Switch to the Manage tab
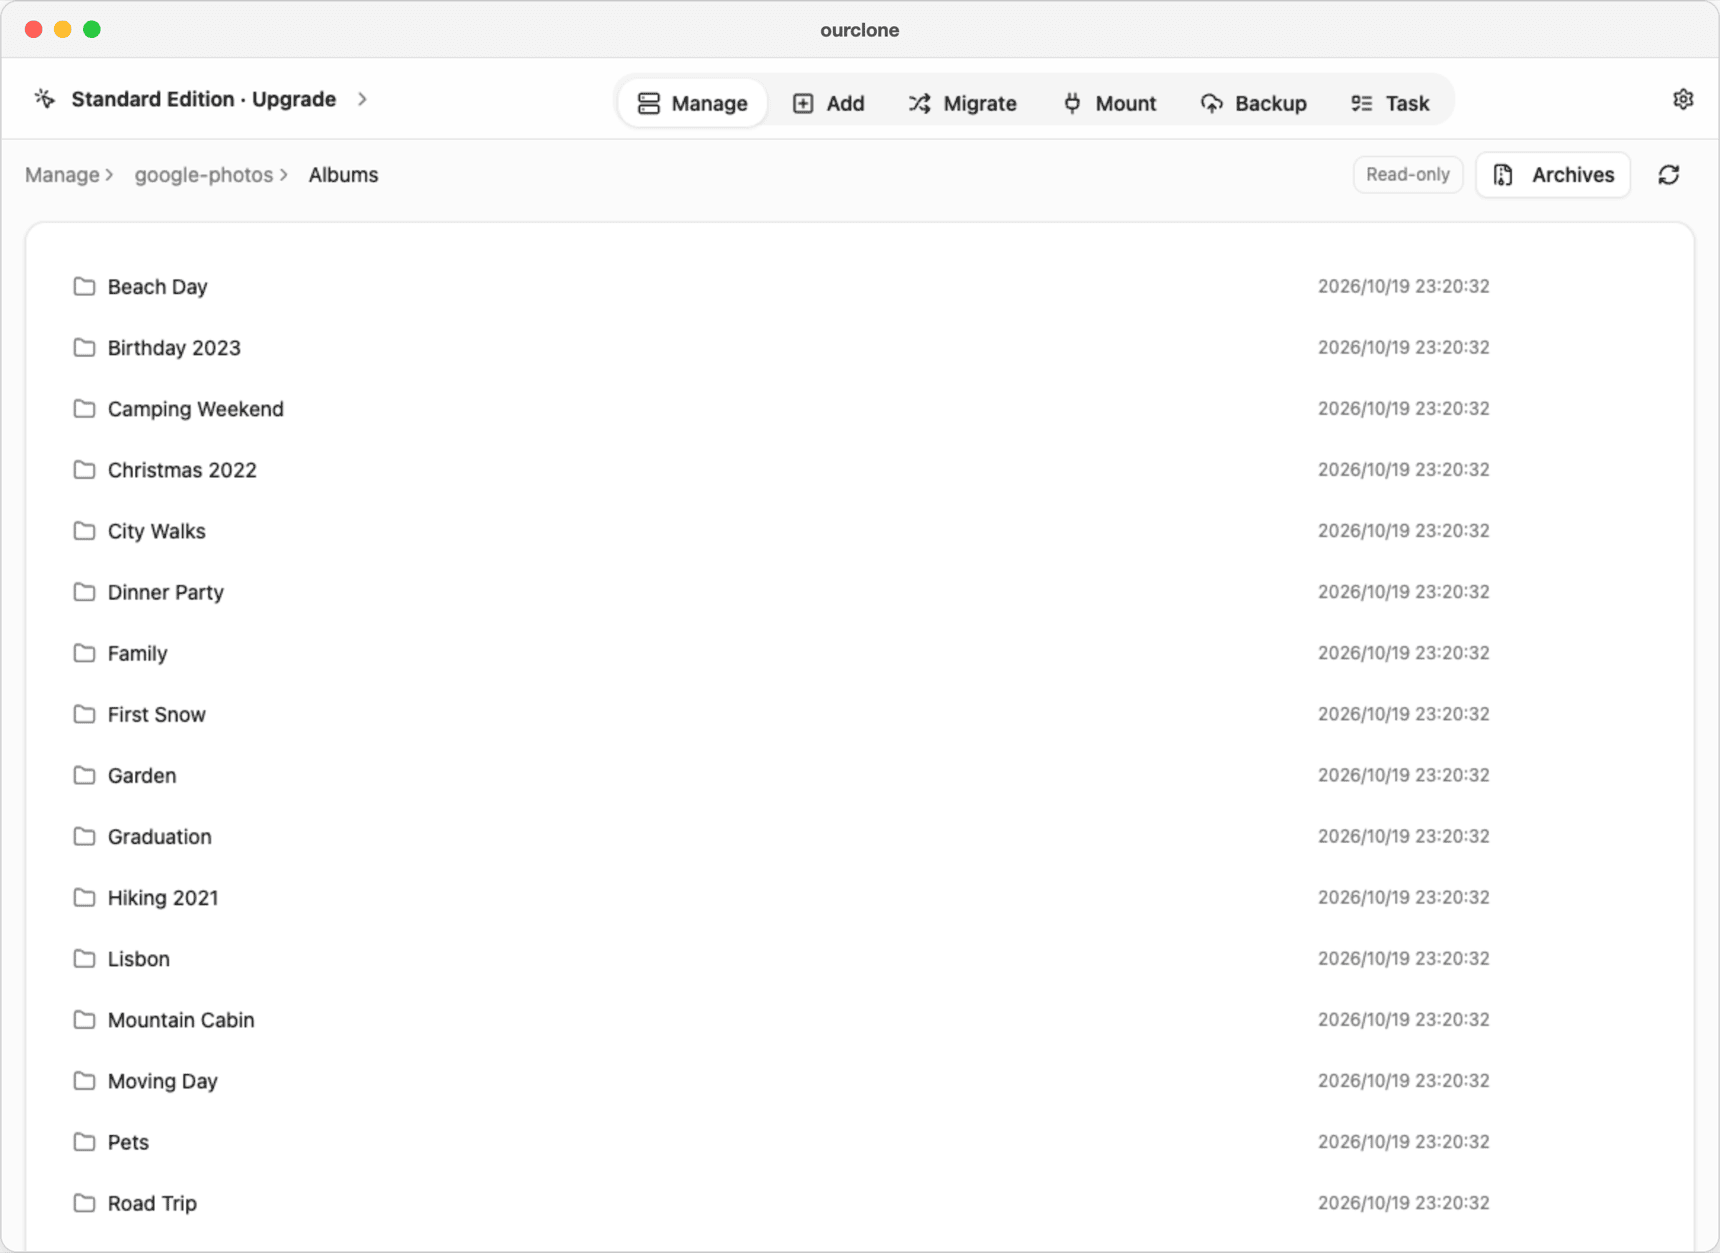Viewport: 1720px width, 1253px height. (692, 103)
